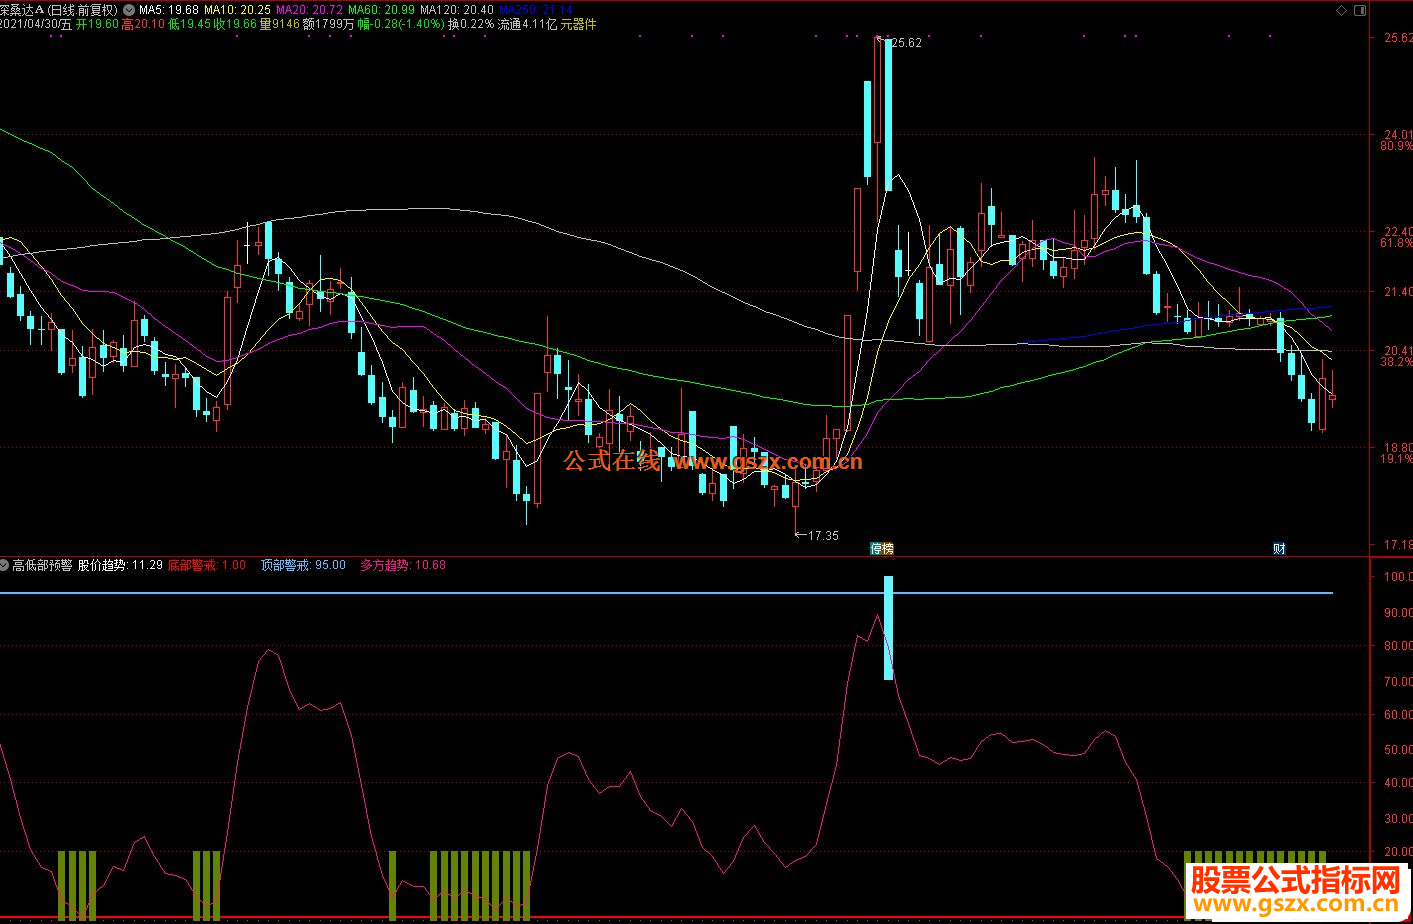Click the 24.01 price axis value
Image resolution: width=1413 pixels, height=924 pixels.
1397,135
